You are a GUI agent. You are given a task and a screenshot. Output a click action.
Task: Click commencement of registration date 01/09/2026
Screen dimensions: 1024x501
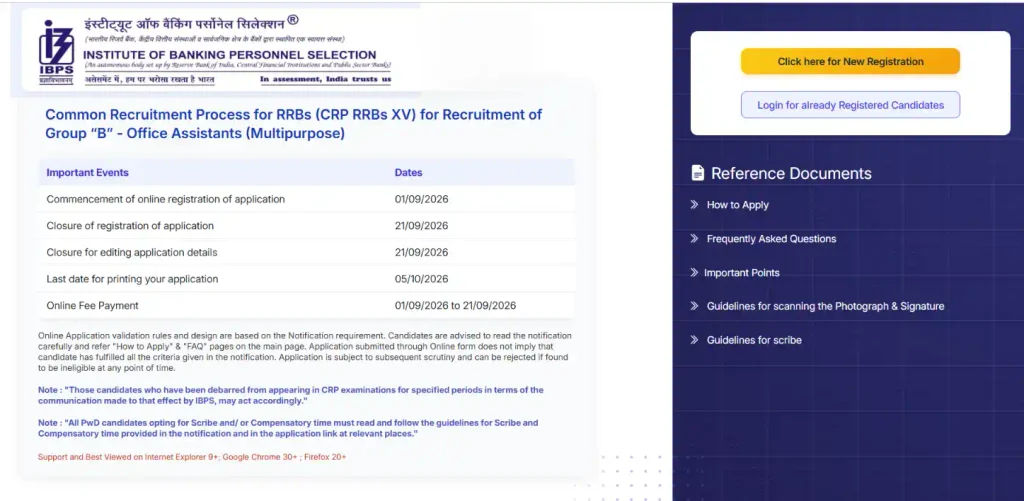pos(421,199)
